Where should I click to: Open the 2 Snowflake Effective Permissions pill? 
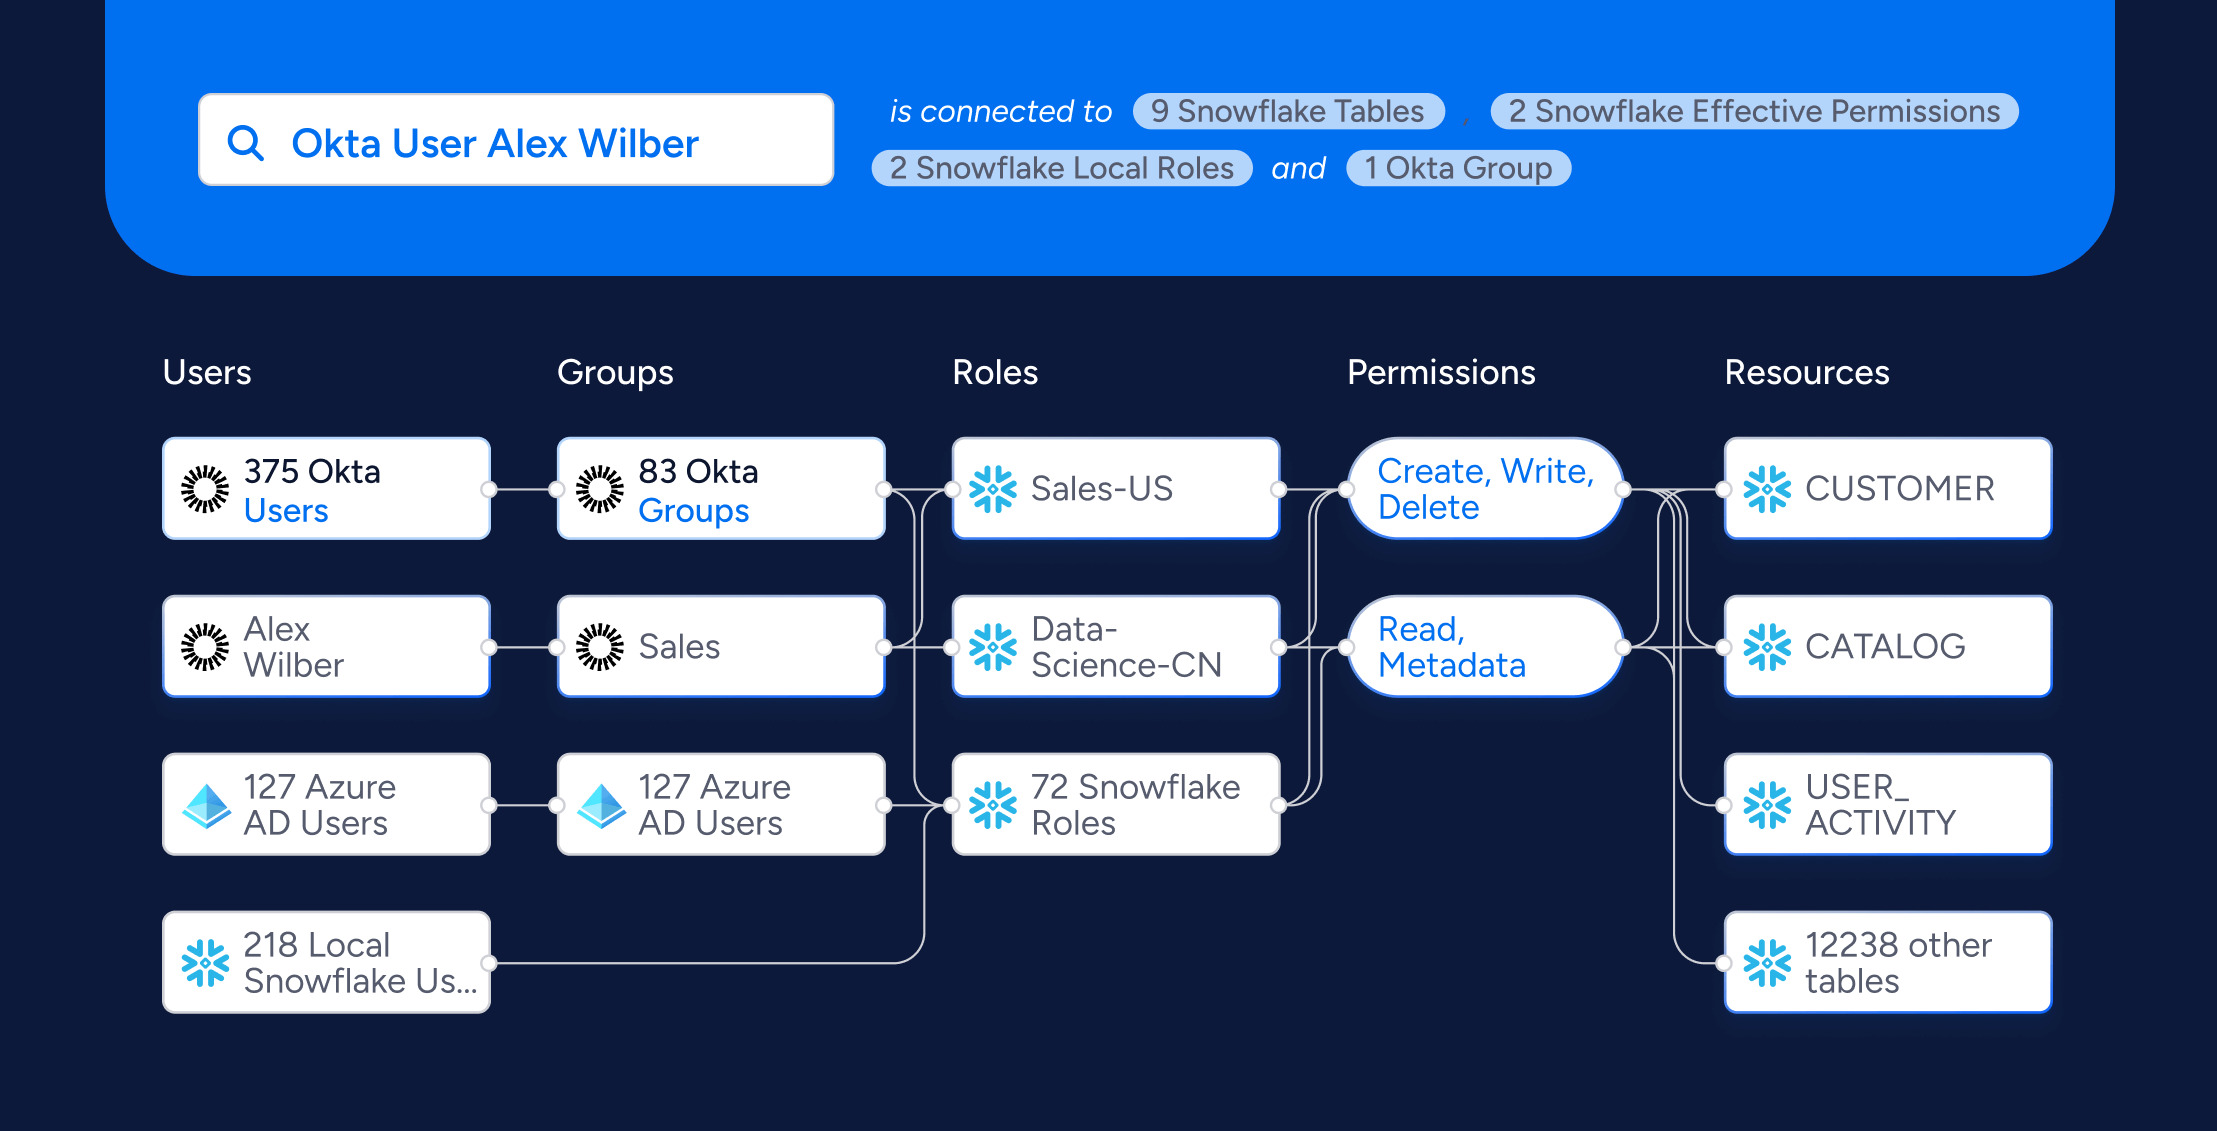tap(1754, 111)
